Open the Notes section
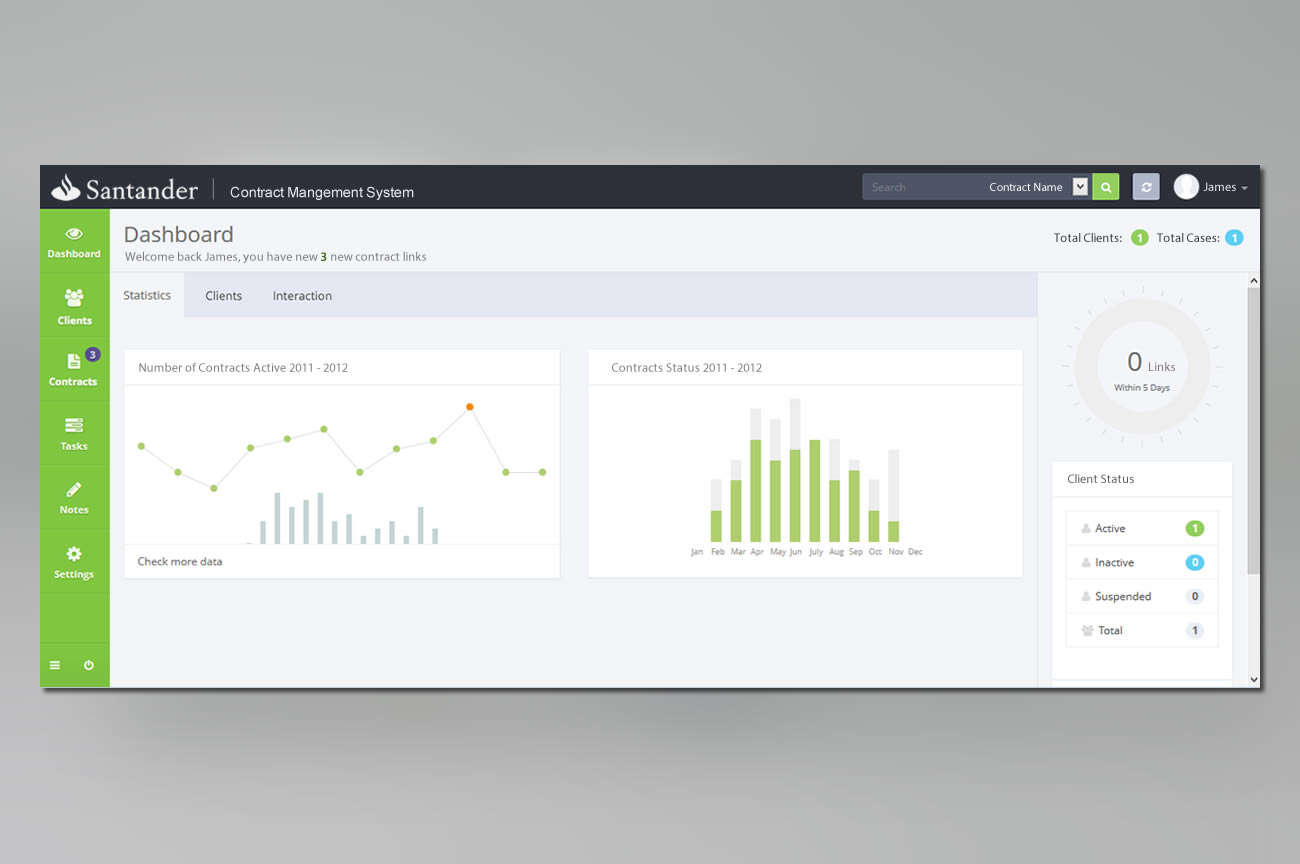The height and width of the screenshot is (864, 1300). click(x=74, y=497)
